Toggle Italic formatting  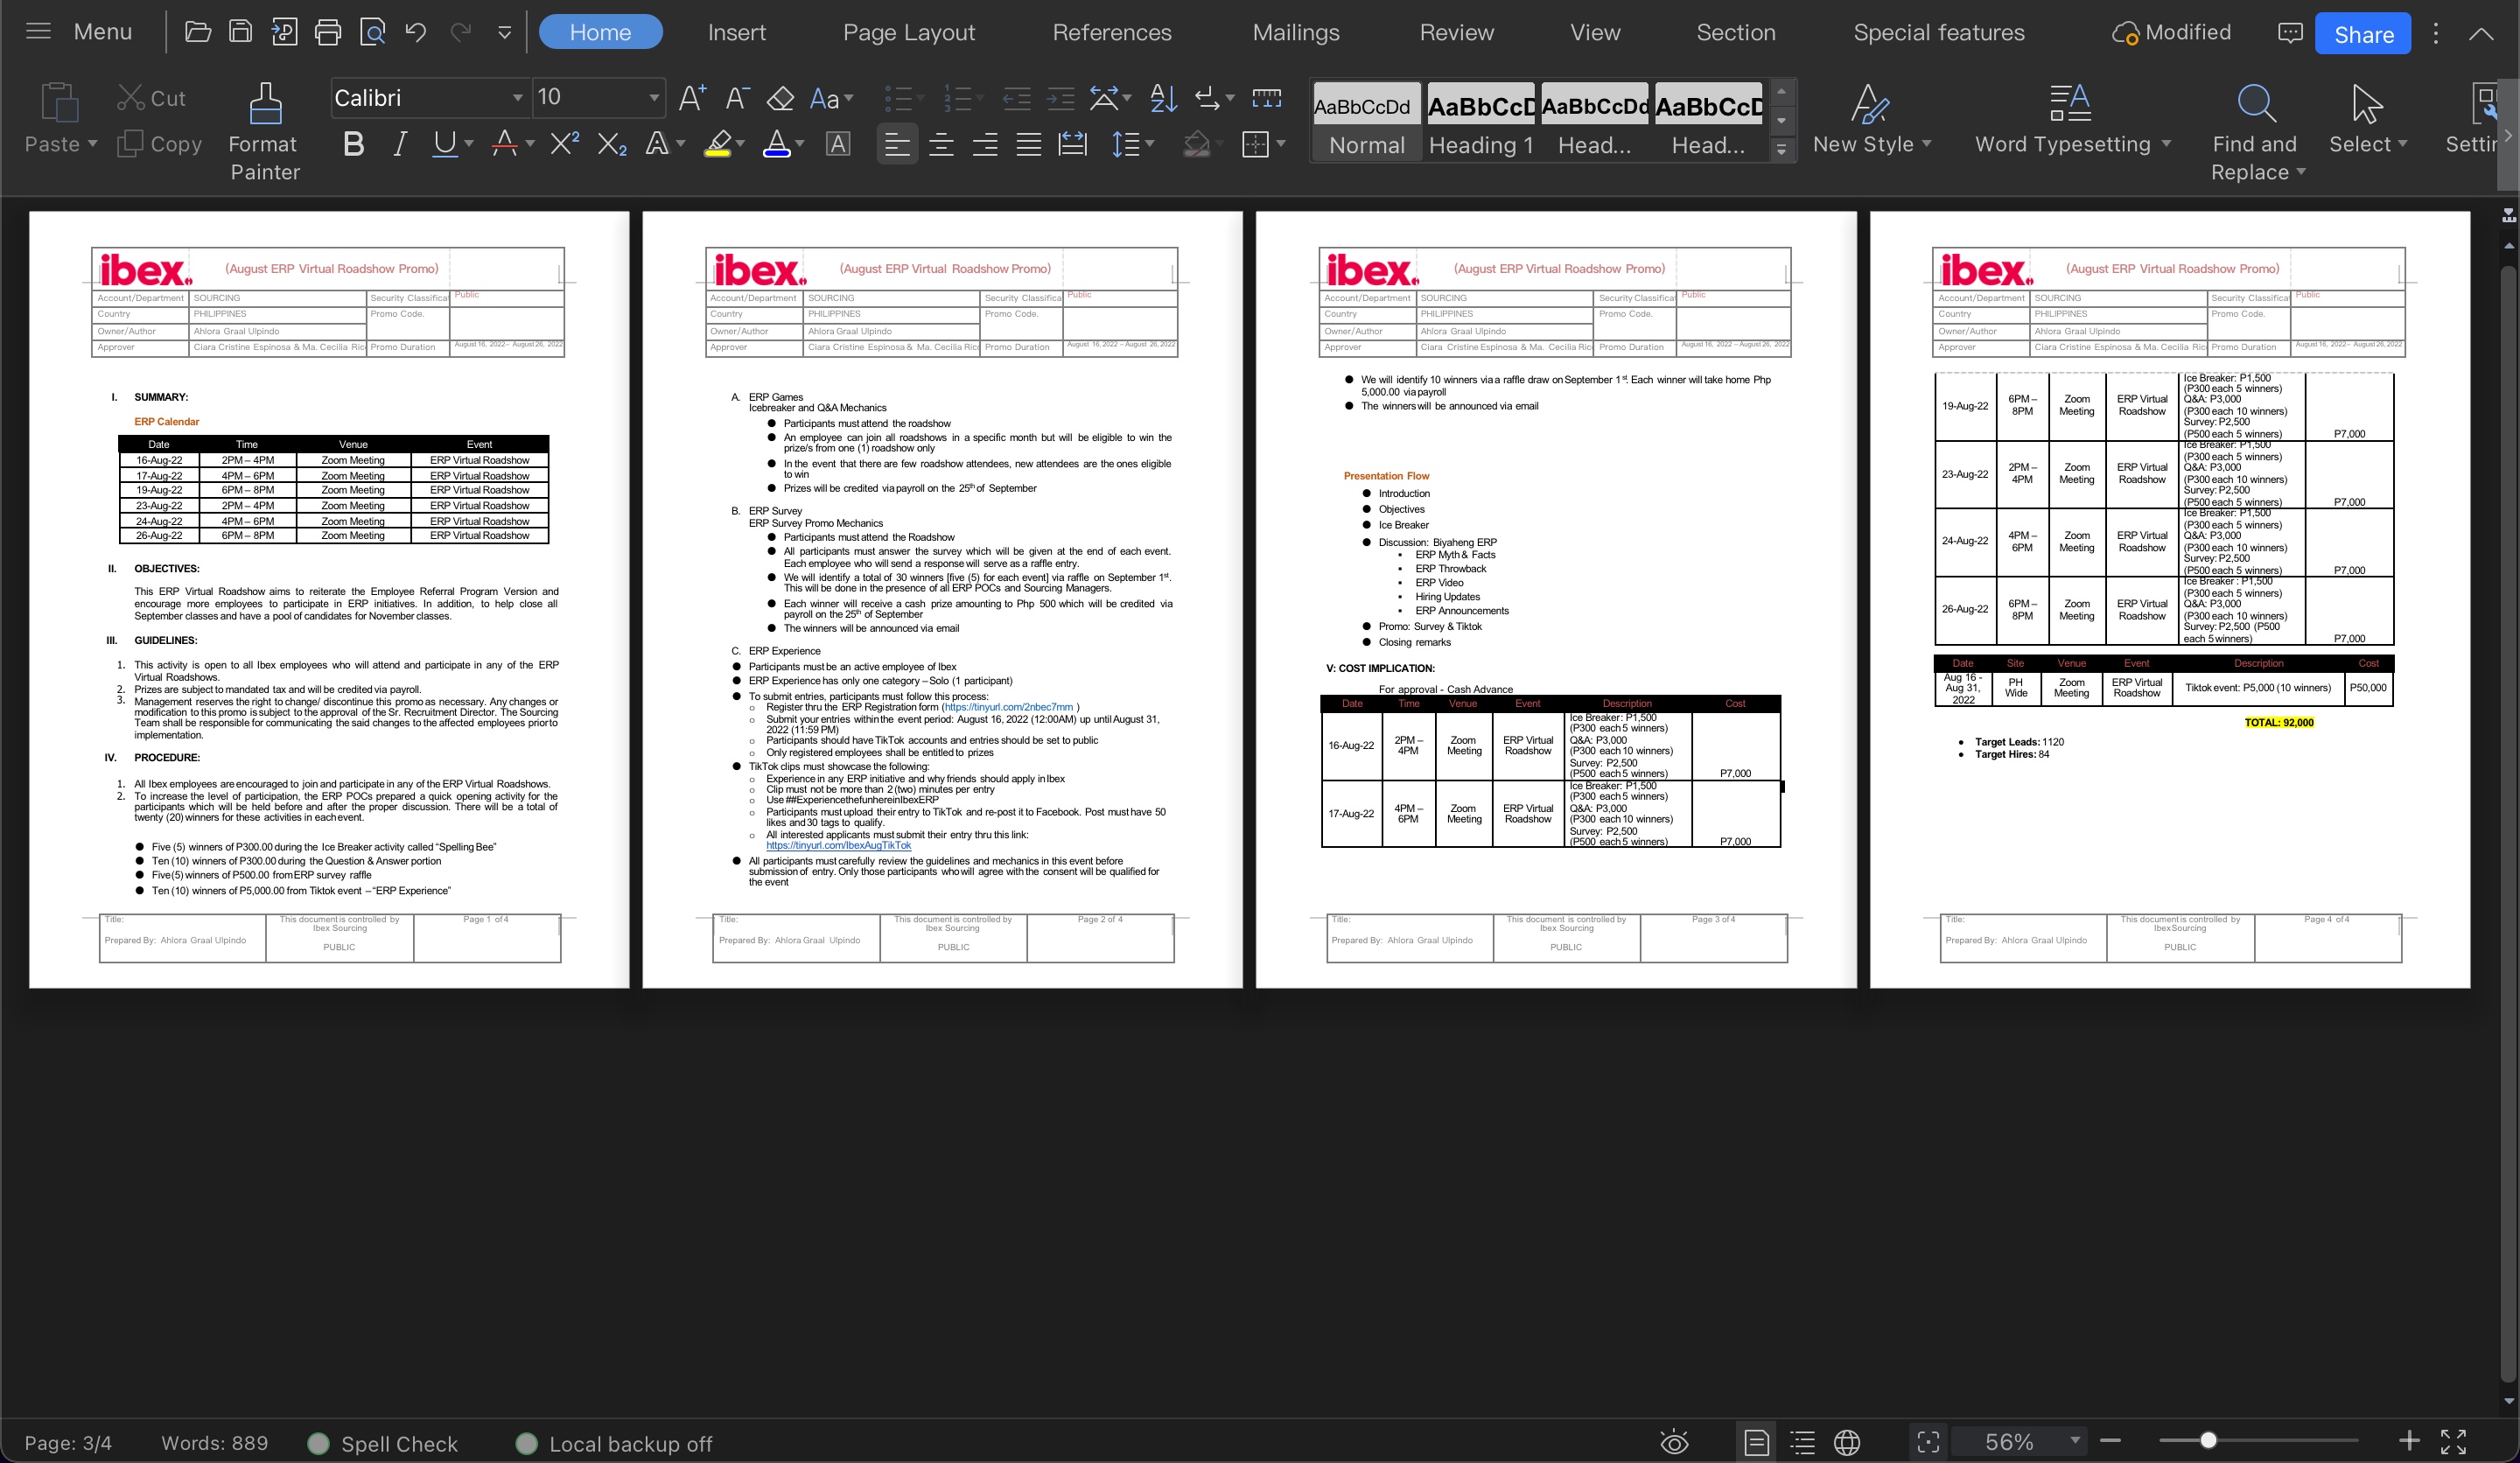pyautogui.click(x=400, y=144)
